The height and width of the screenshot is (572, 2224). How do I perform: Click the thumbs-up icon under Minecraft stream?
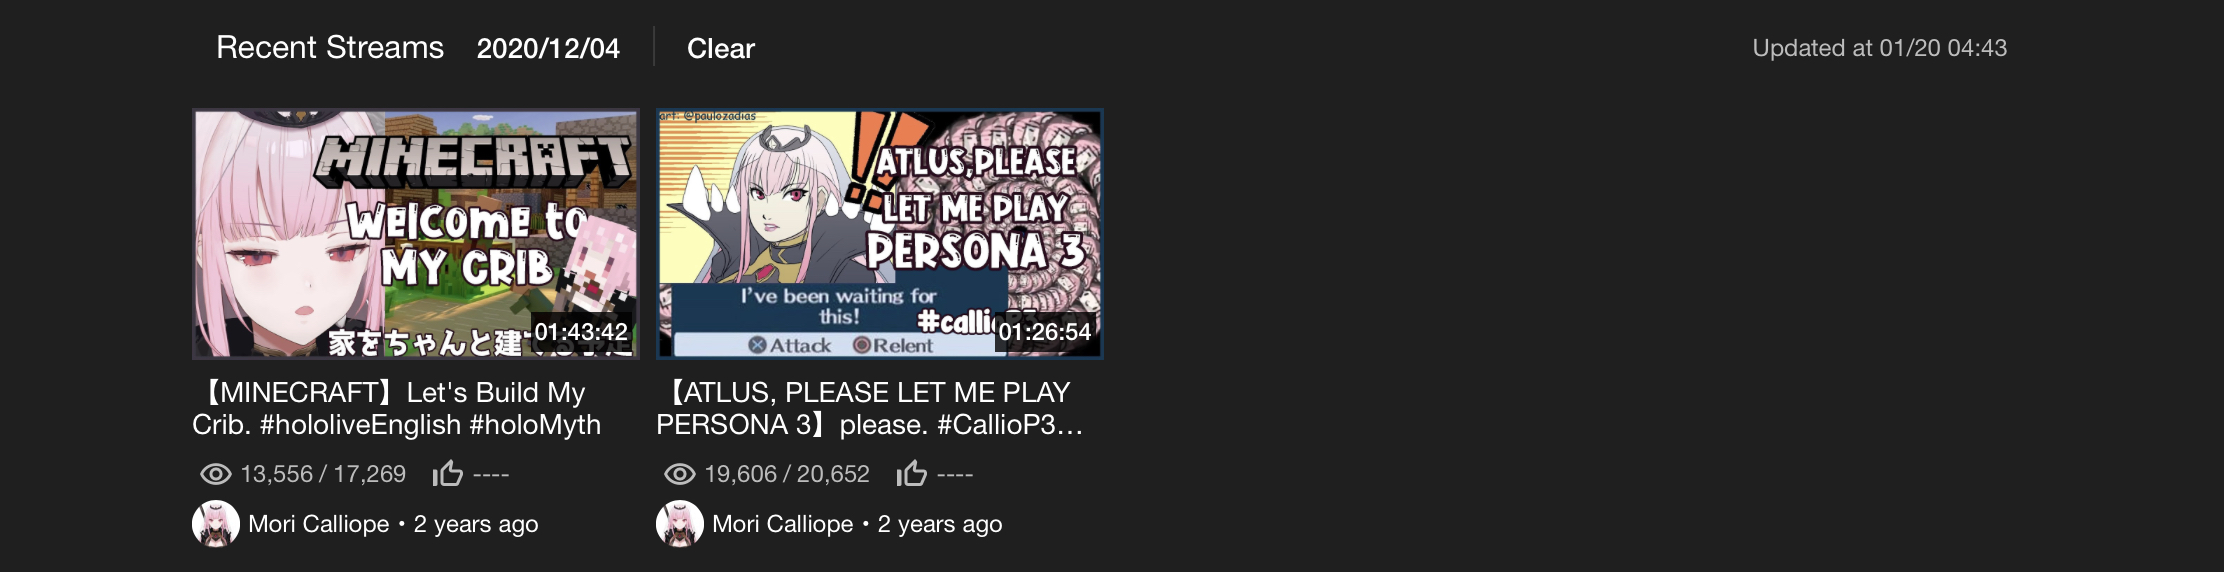(x=448, y=473)
